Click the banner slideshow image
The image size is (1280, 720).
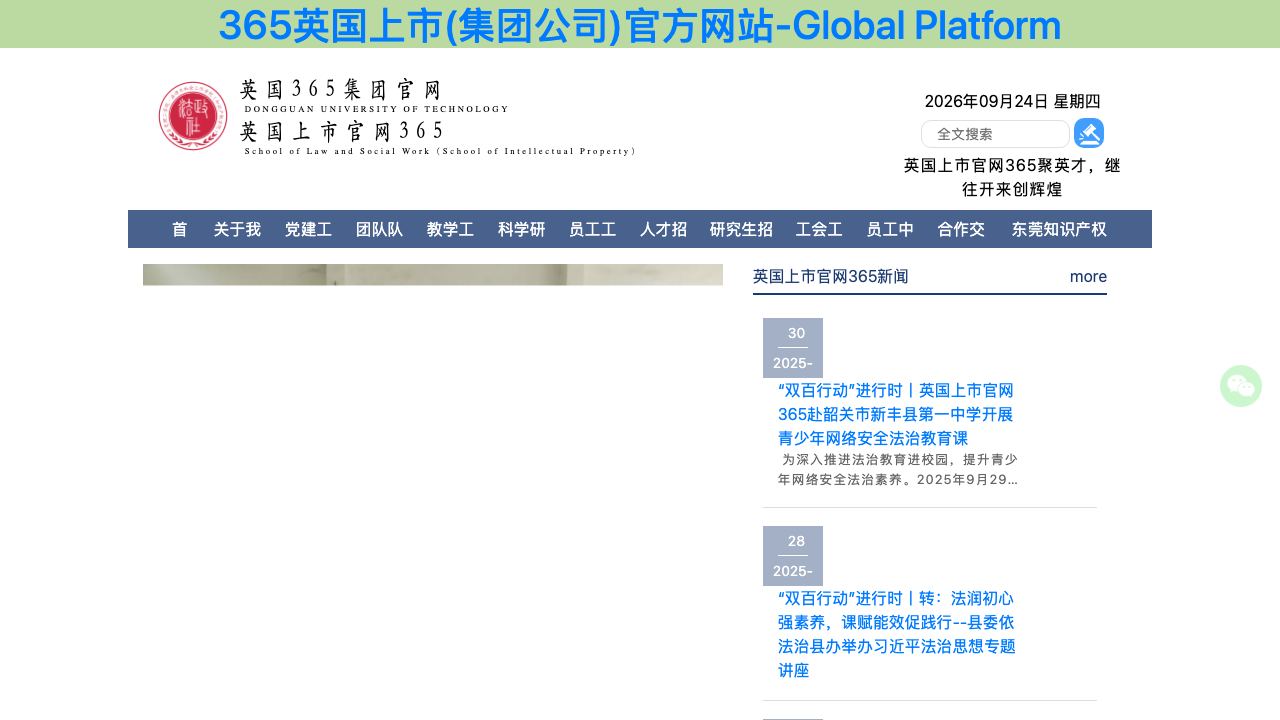tap(433, 275)
